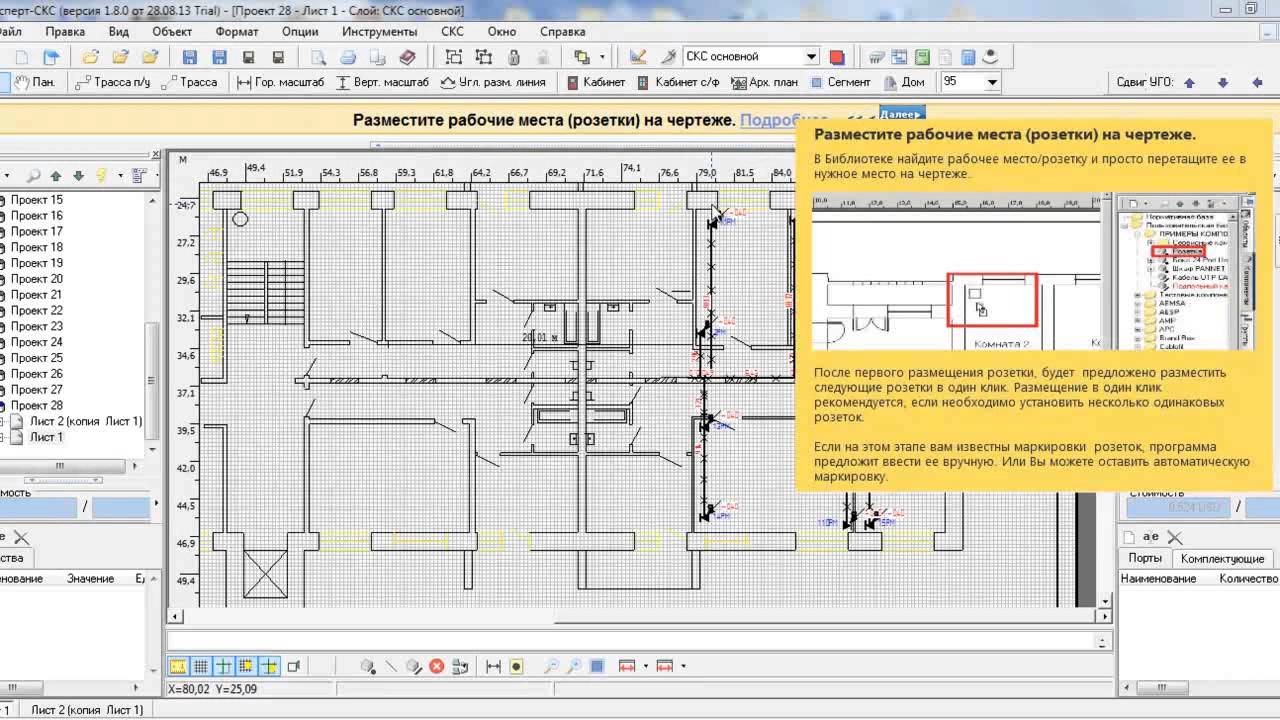Open the Правка menu
Viewport: 1280px width, 720px height.
coord(65,31)
